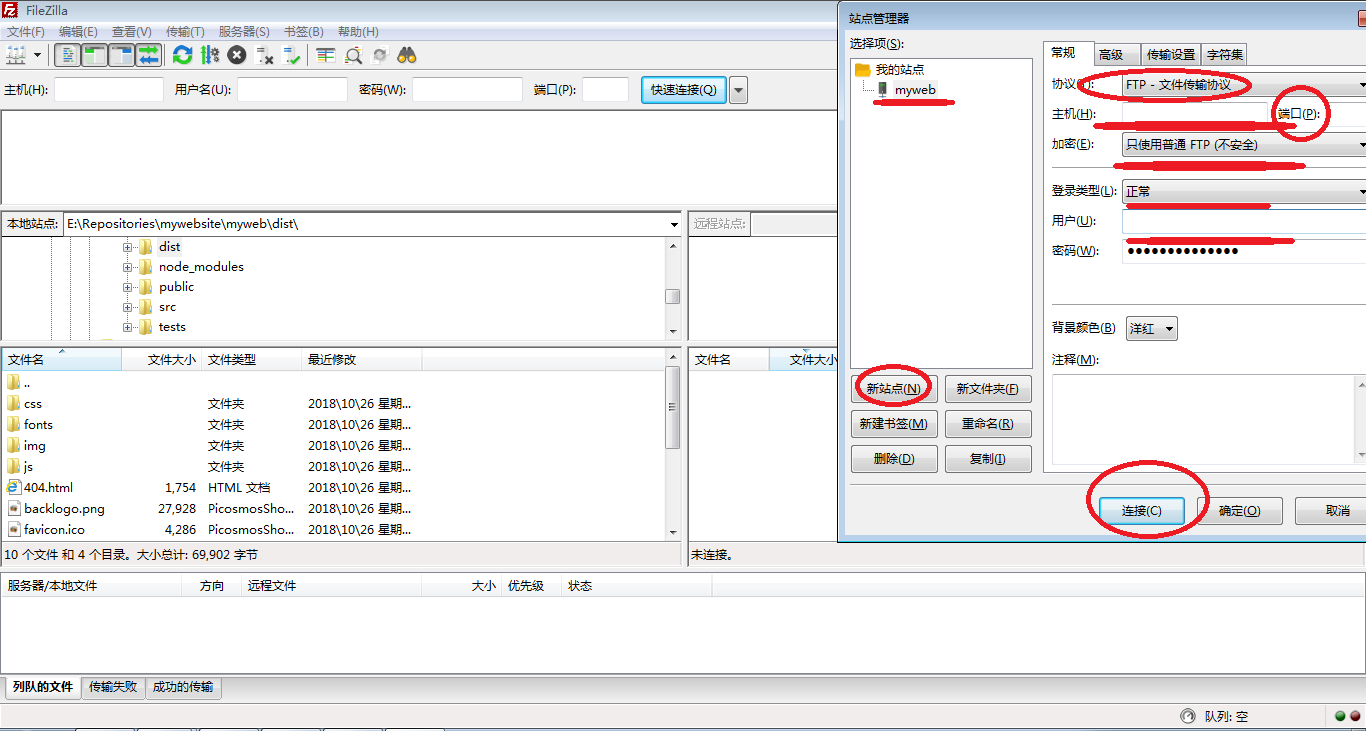1366x731 pixels.
Task: Click the 新站点(N) button
Action: [893, 389]
